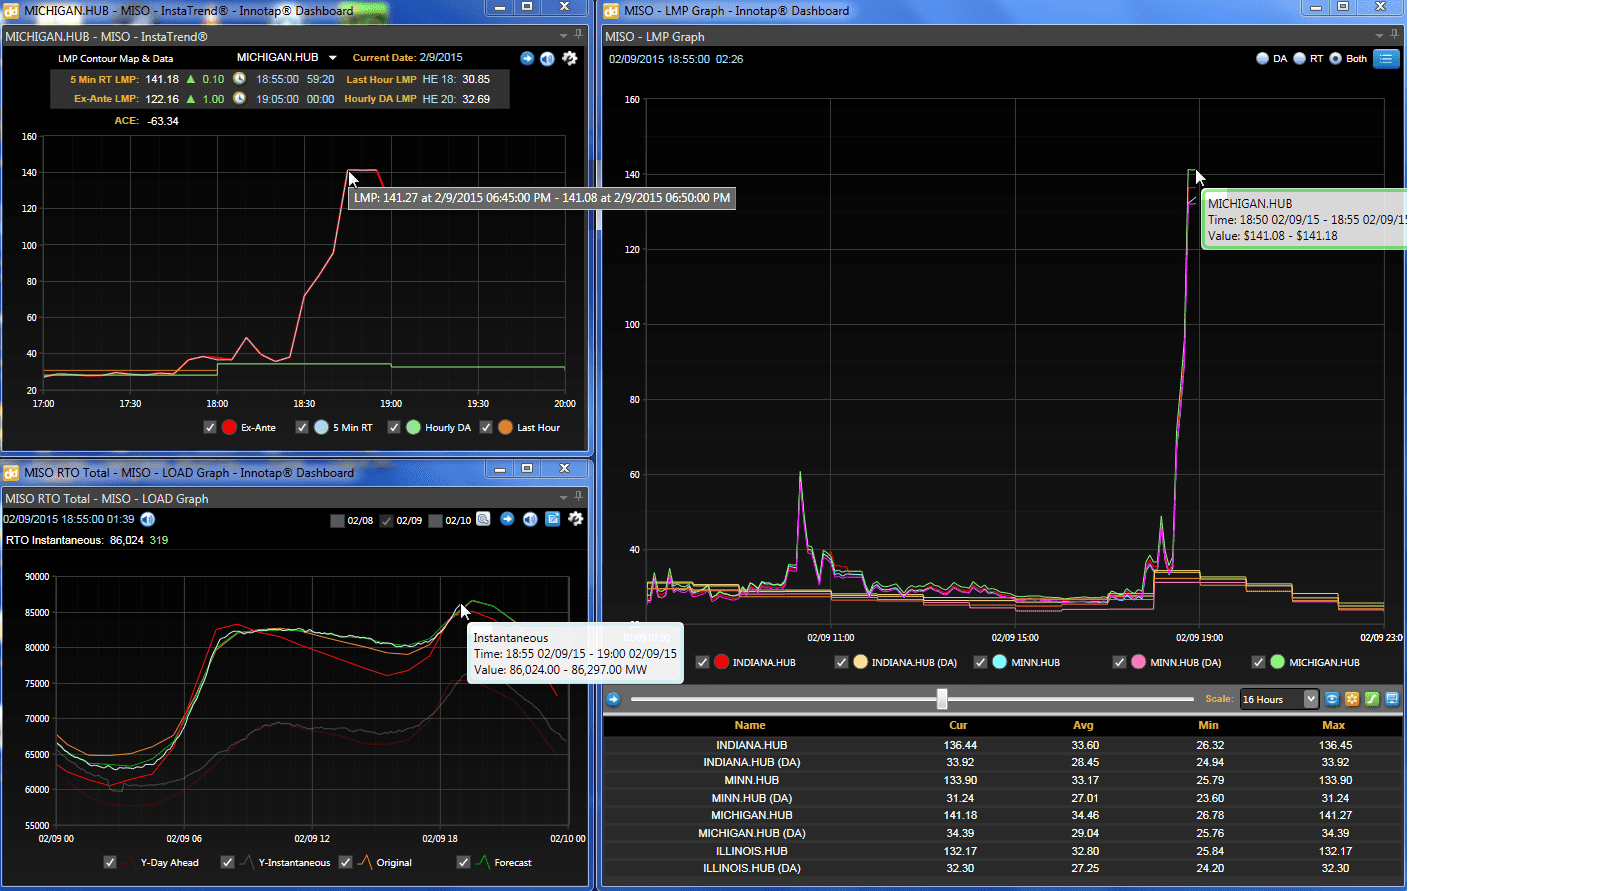Image resolution: width=1598 pixels, height=891 pixels.
Task: Click the Avg column header
Action: 1083,725
